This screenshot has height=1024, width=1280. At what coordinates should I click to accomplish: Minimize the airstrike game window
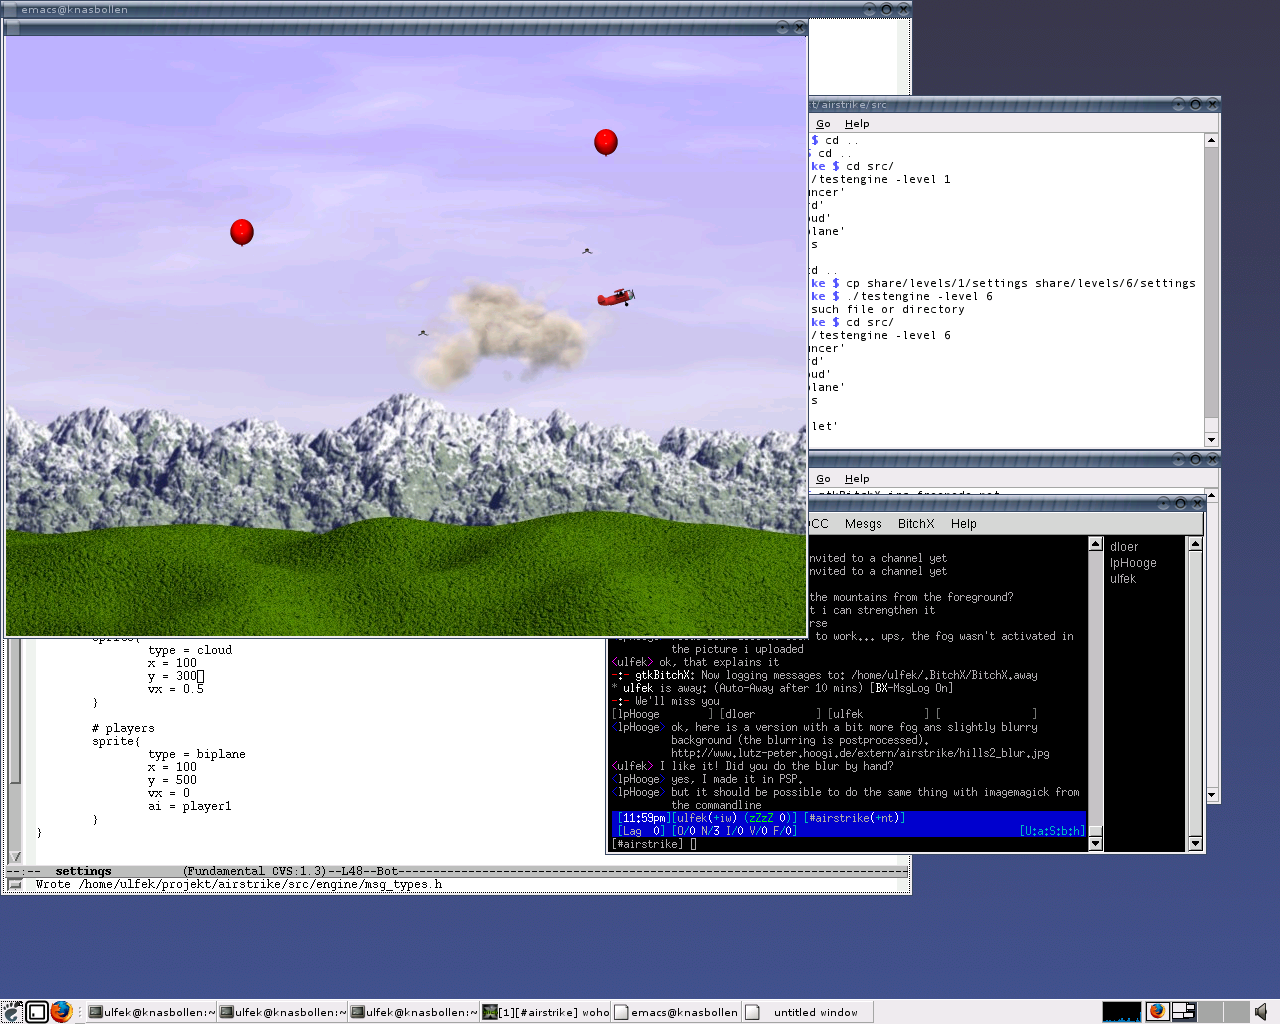click(x=783, y=28)
